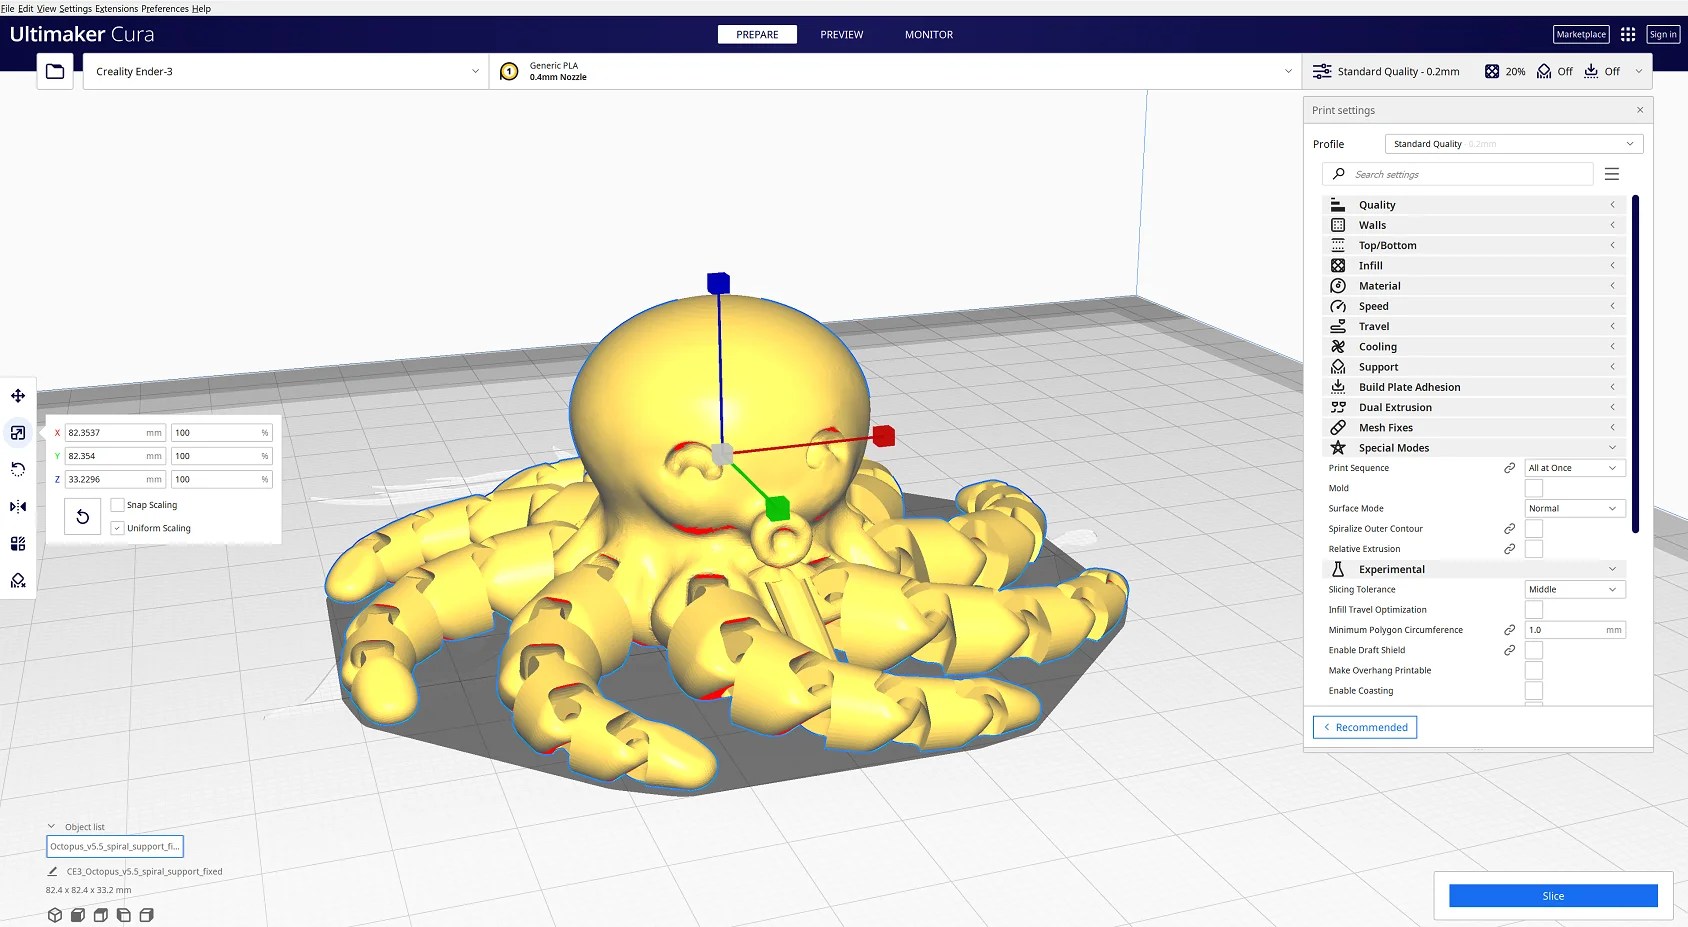Screen dimensions: 1688x927
Task: Toggle the Enable Draft Shield checkbox
Action: pos(1534,650)
